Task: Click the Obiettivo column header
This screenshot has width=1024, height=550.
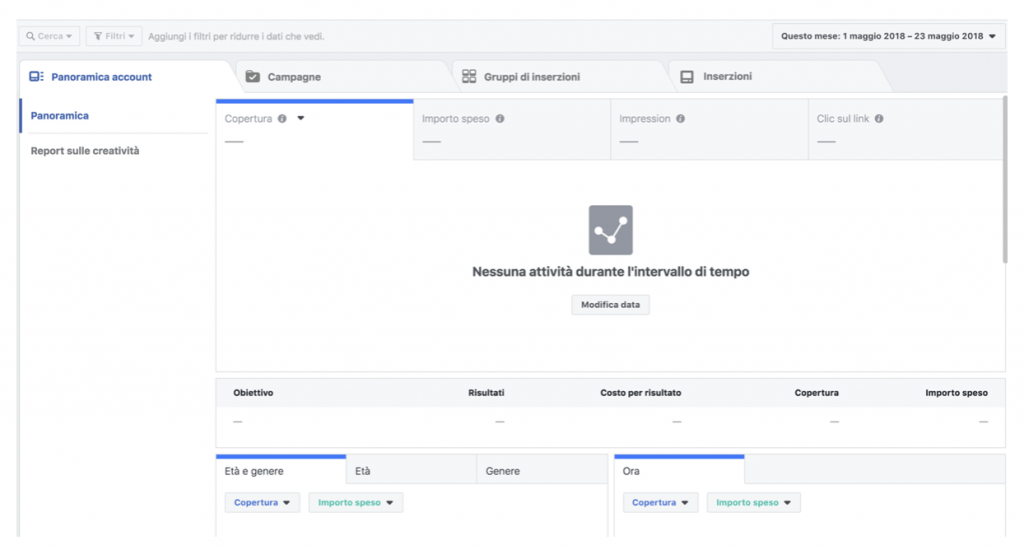Action: [253, 393]
